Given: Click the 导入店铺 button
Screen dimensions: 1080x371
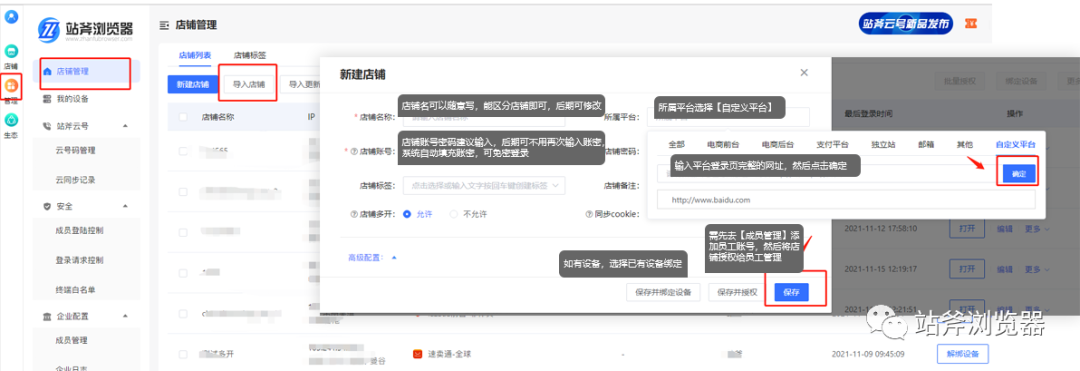Looking at the screenshot, I should pyautogui.click(x=249, y=85).
